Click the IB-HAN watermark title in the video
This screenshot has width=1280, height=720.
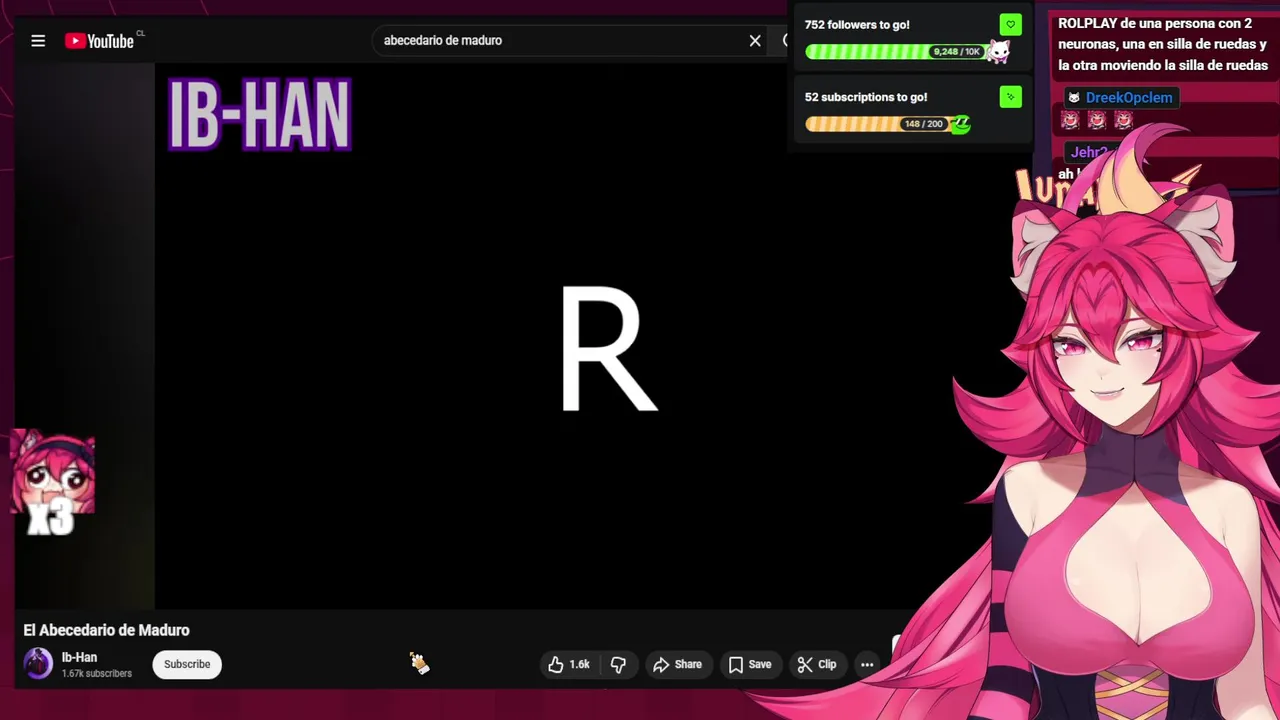coord(259,115)
